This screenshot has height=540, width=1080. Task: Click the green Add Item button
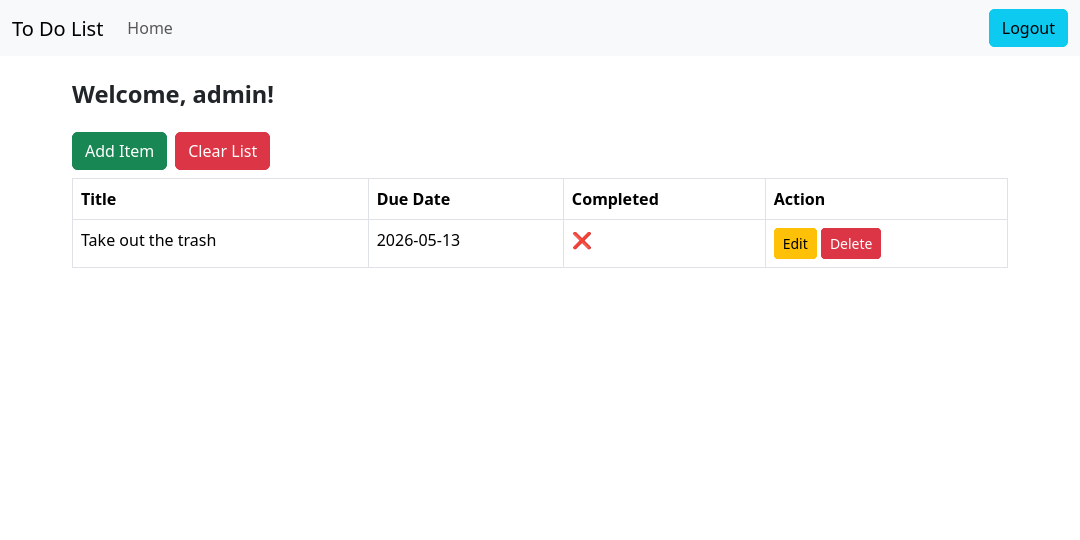[x=119, y=151]
